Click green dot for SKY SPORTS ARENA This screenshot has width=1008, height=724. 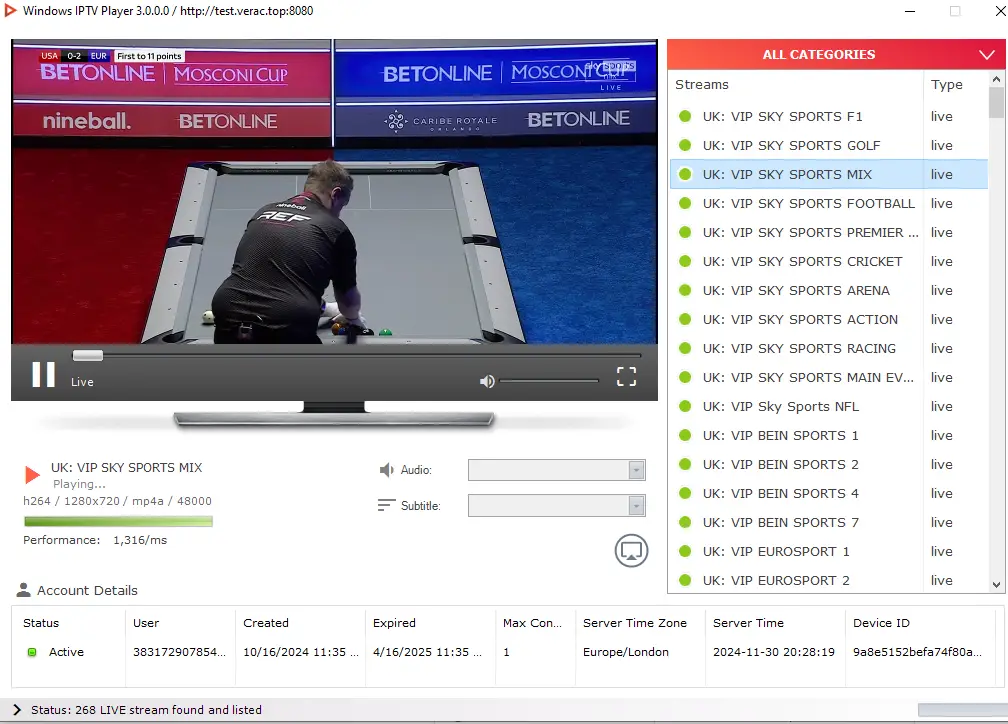click(685, 290)
